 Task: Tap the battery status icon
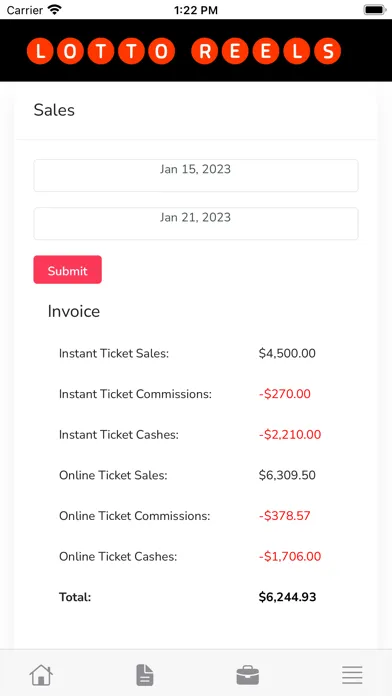375,10
